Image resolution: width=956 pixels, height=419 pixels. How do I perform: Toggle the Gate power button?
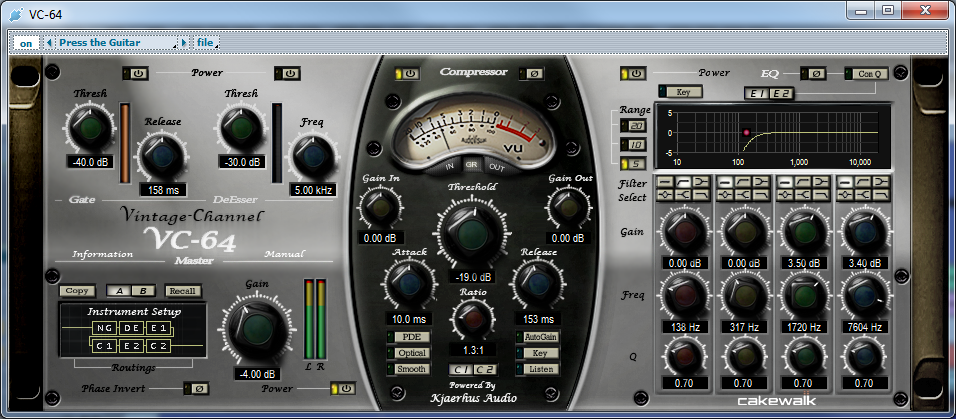click(x=137, y=73)
